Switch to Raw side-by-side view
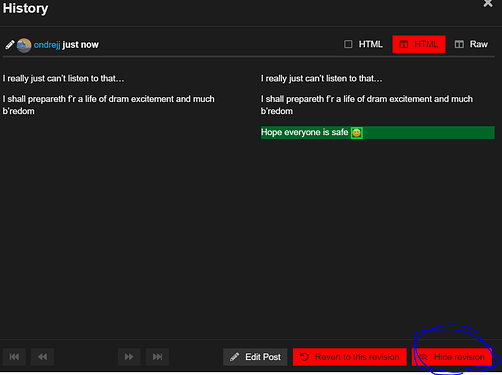 tap(471, 44)
